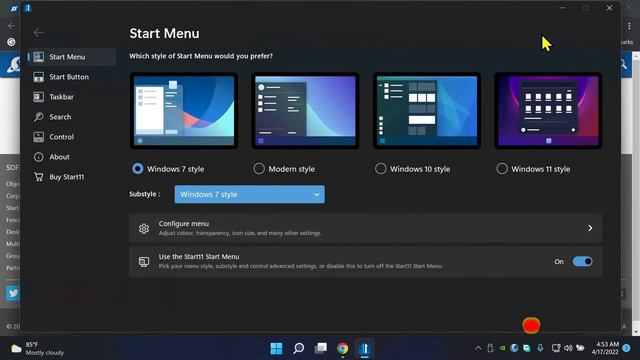This screenshot has width=640, height=360.
Task: Click the battery tray icon
Action: (580, 348)
